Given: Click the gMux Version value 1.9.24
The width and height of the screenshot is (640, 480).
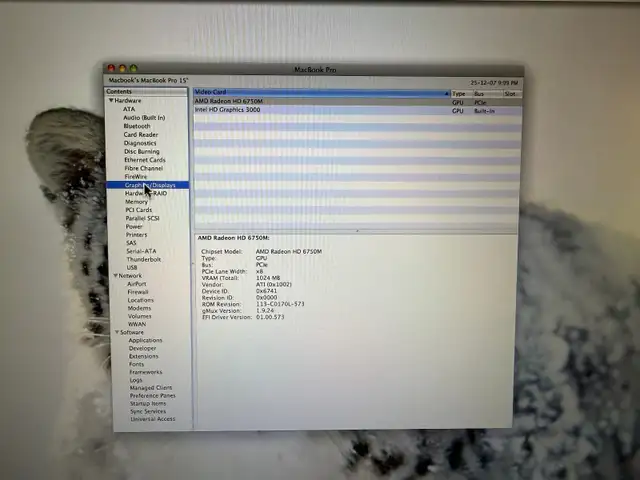Looking at the screenshot, I should coord(265,311).
